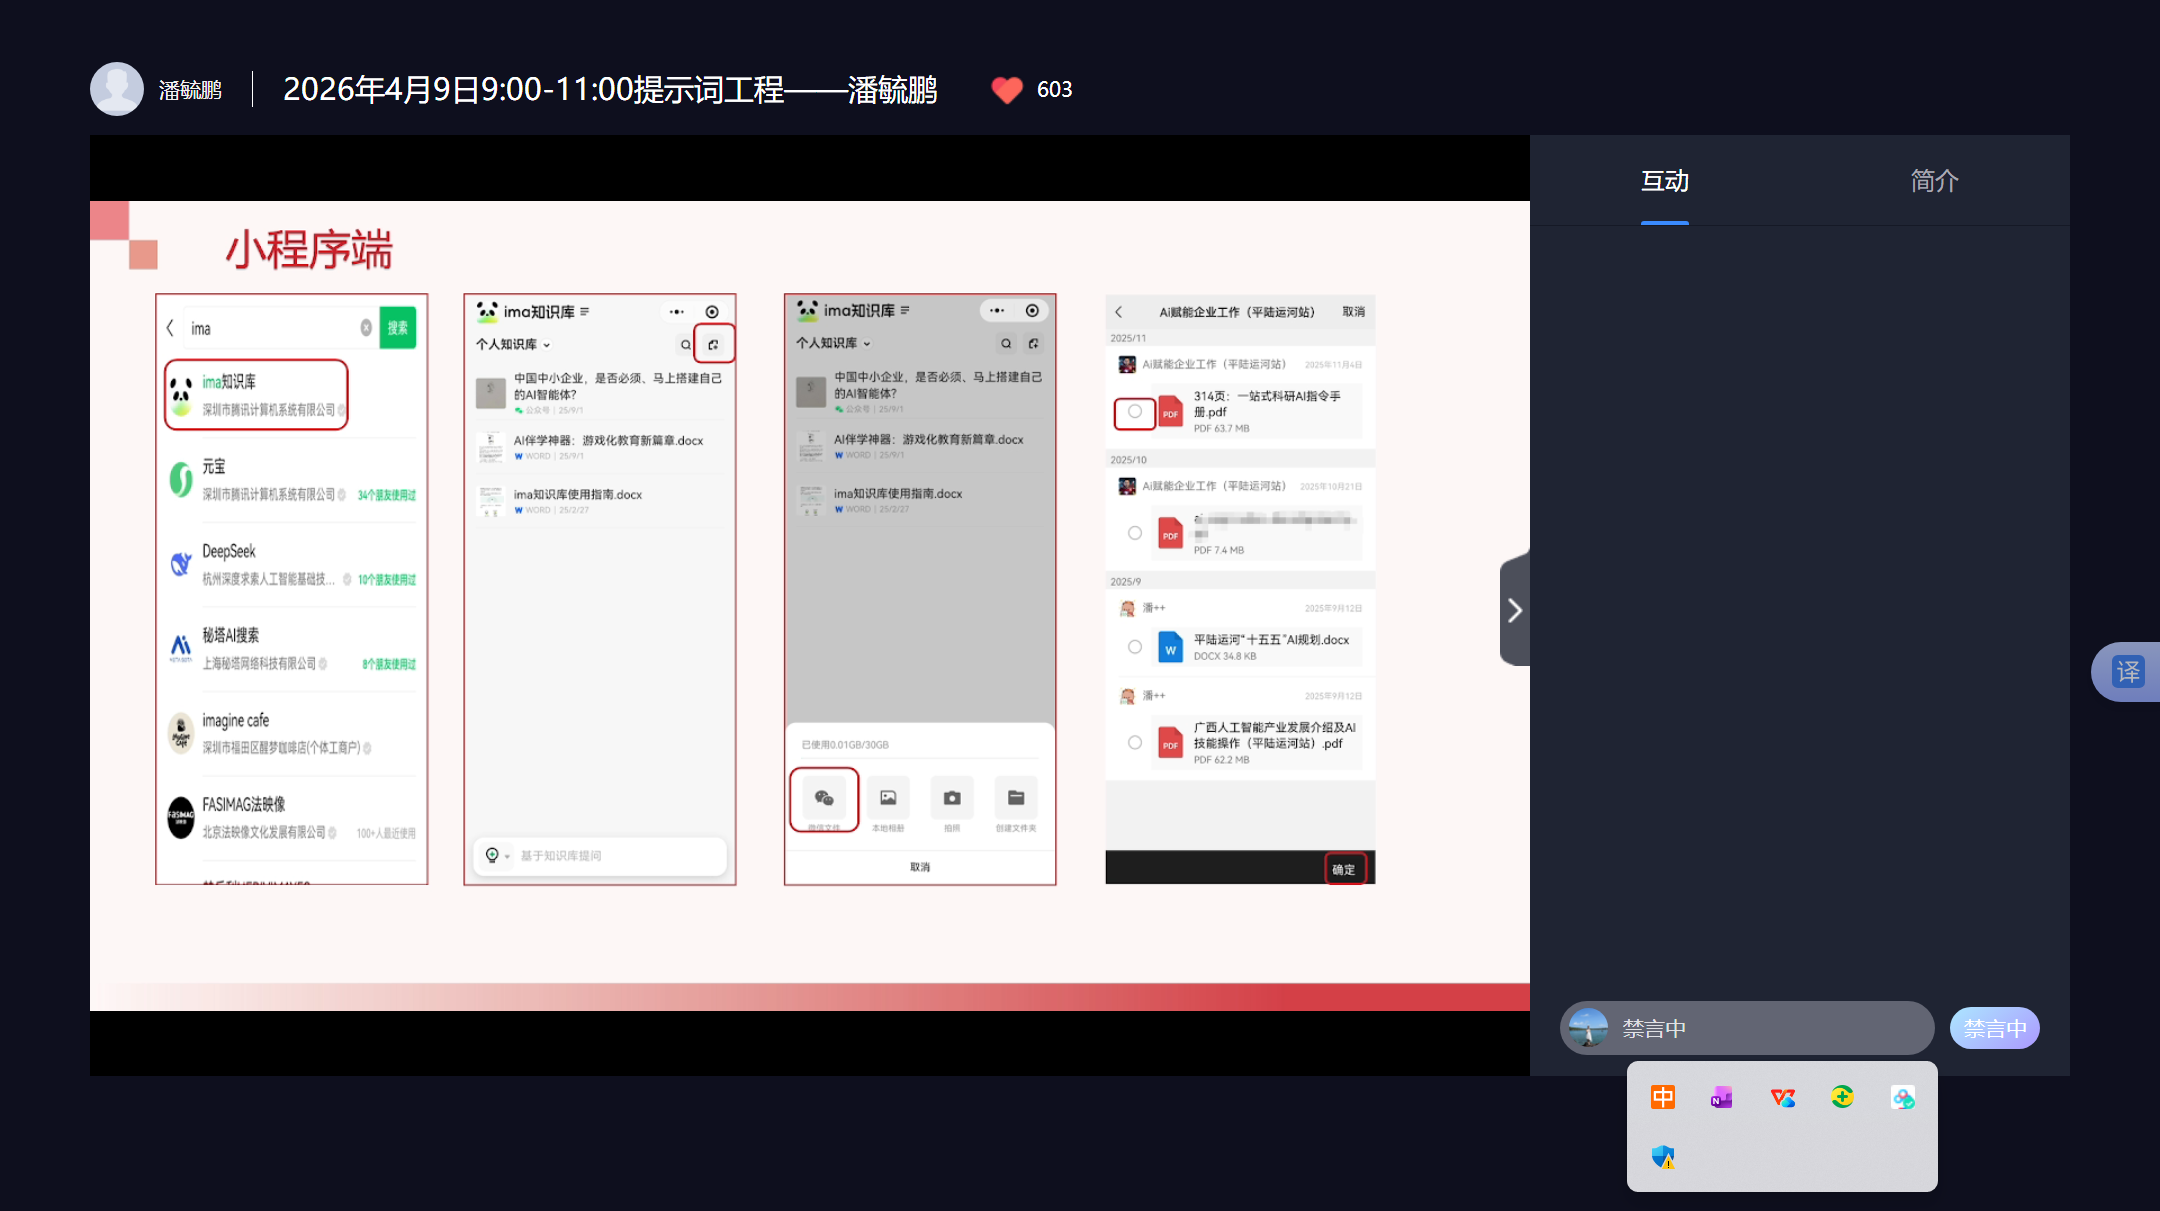
Task: Click the green 搜索 button in slide
Action: [x=397, y=328]
